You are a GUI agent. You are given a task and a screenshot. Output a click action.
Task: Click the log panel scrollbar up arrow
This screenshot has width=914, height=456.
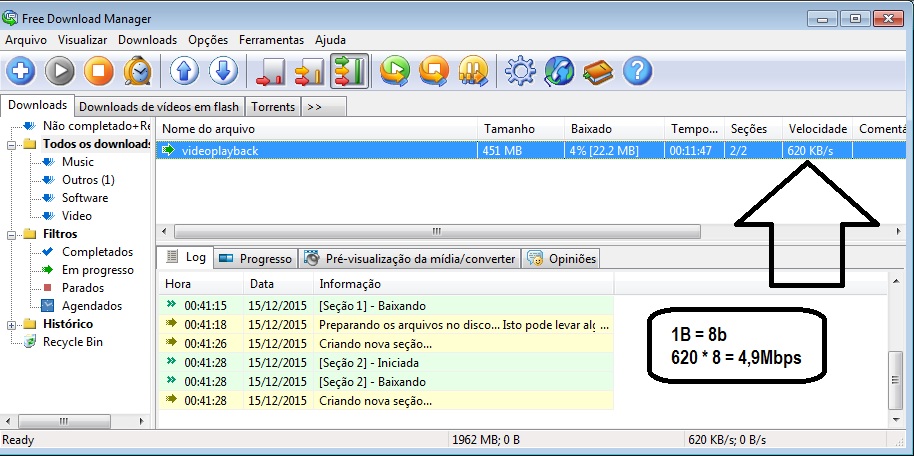pyautogui.click(x=897, y=282)
